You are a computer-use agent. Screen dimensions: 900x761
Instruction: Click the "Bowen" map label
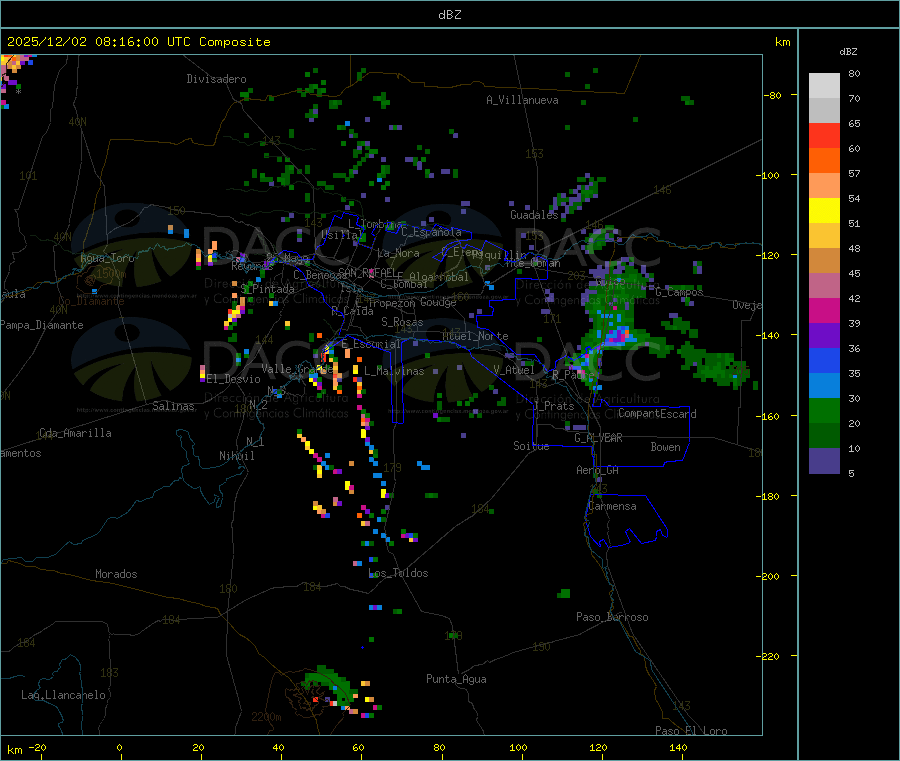tap(665, 447)
